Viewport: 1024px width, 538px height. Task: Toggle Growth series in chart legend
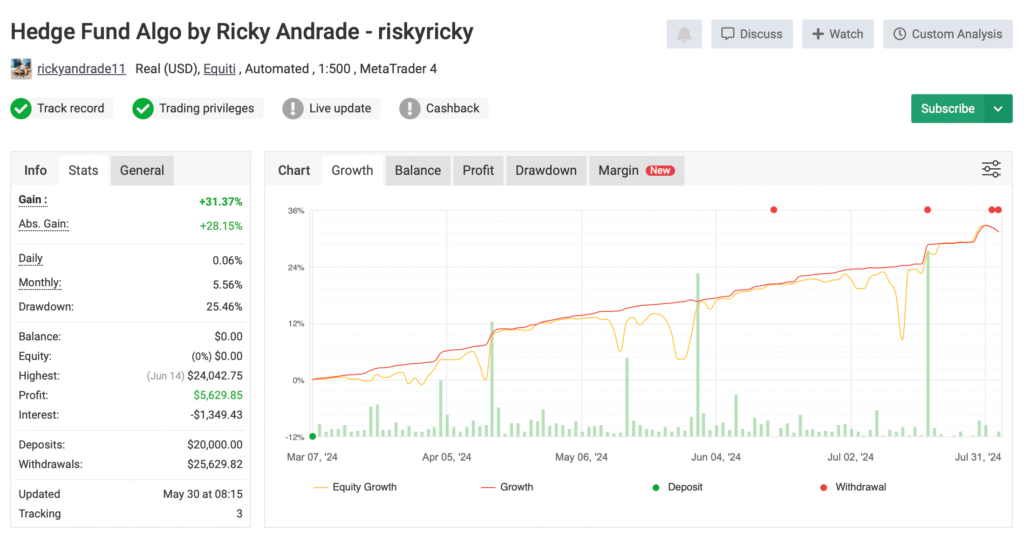tap(506, 487)
